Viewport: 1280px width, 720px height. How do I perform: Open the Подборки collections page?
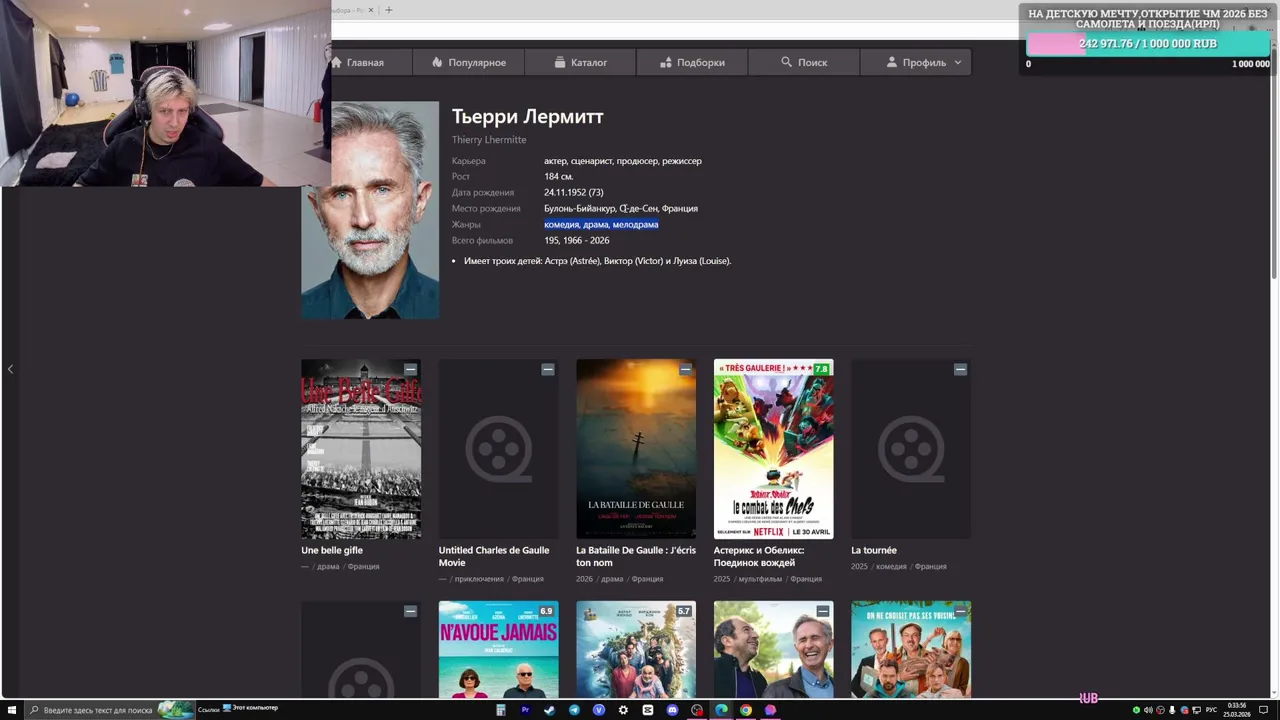tap(693, 62)
